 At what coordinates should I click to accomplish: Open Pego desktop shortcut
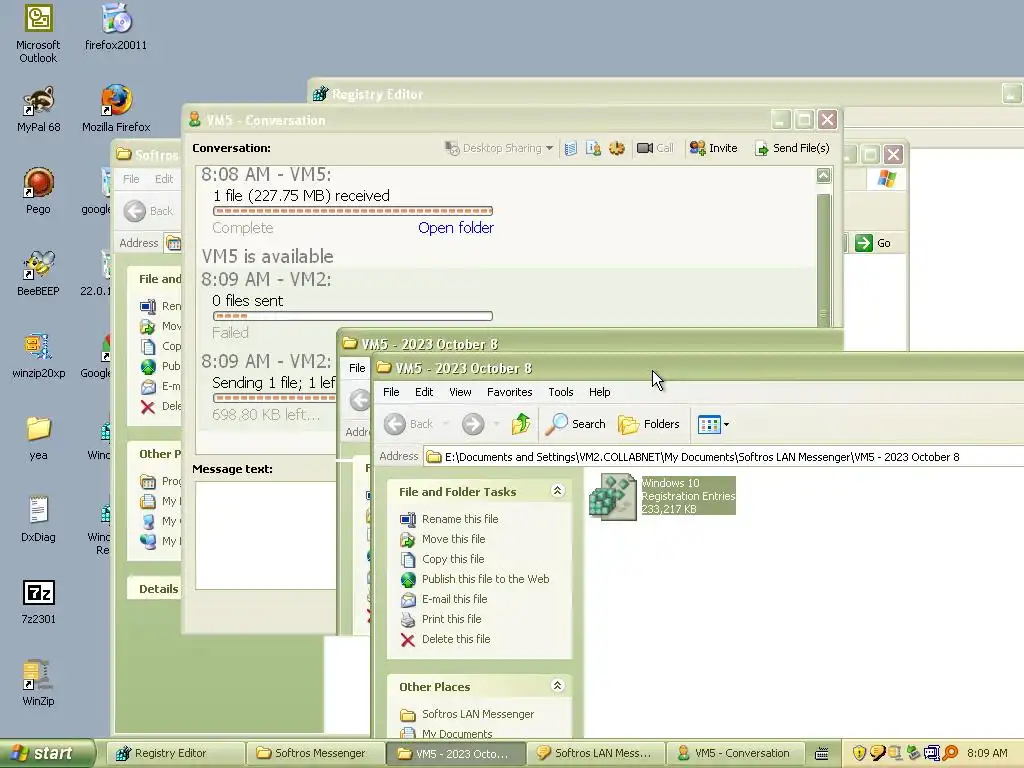click(x=38, y=191)
